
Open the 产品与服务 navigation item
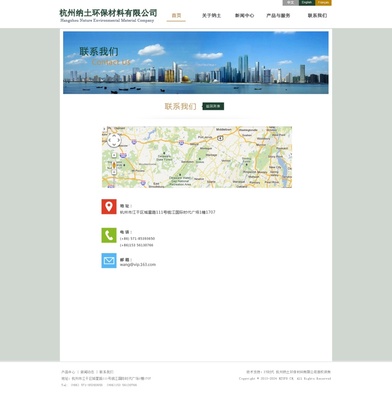[x=278, y=15]
